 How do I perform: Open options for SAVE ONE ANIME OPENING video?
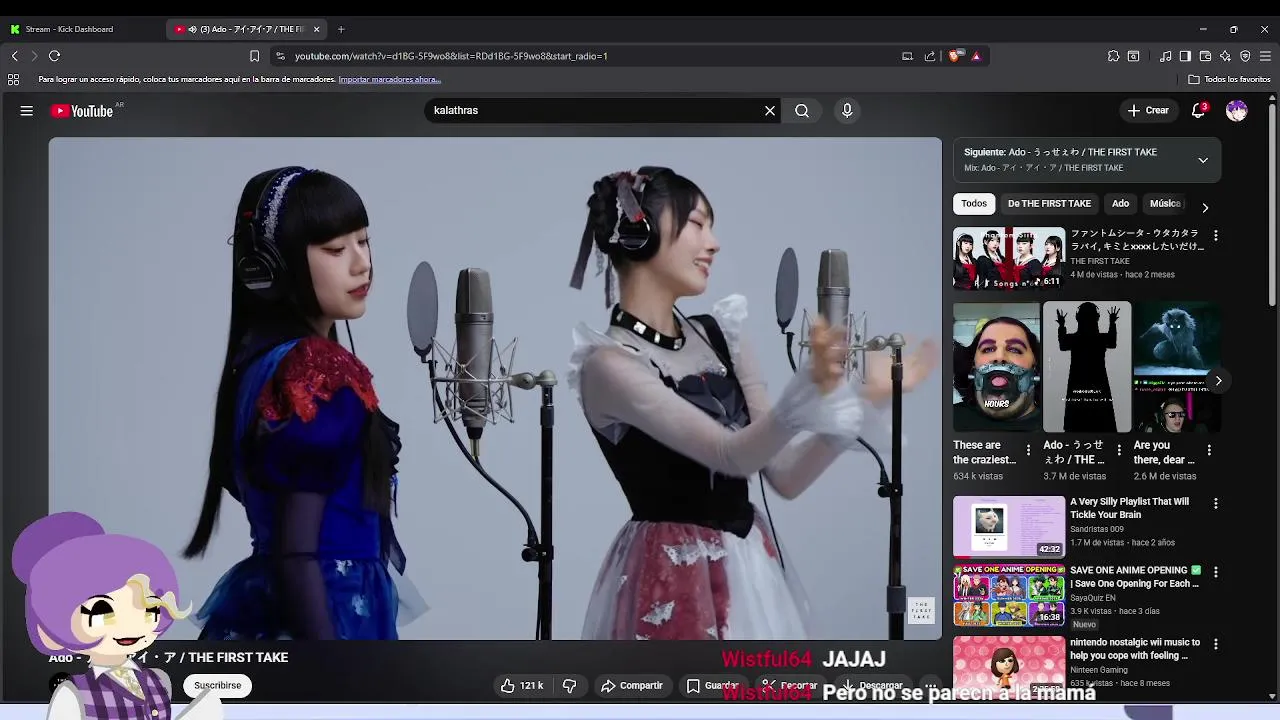1216,573
